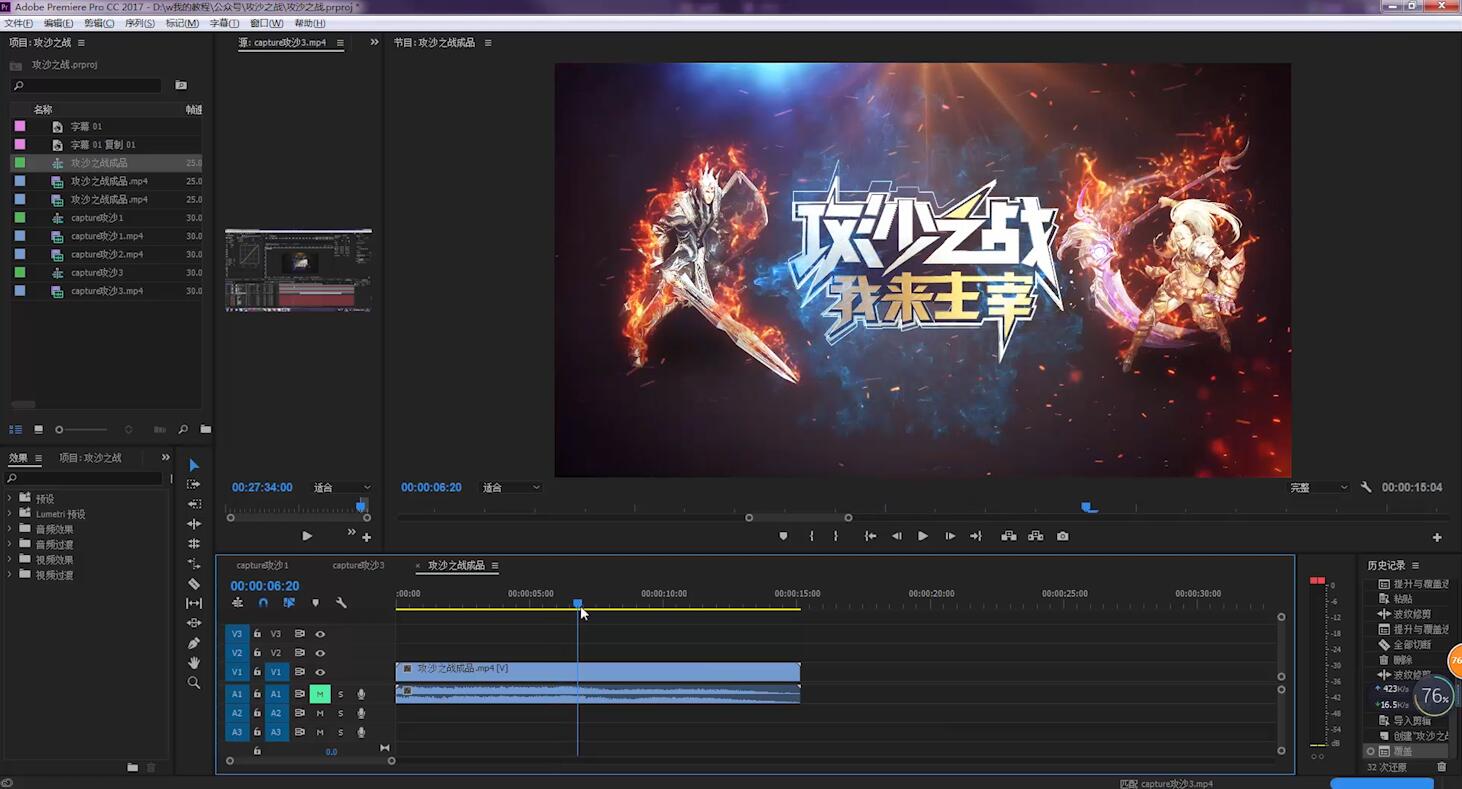
Task: Mute audio track A3
Action: pos(320,732)
